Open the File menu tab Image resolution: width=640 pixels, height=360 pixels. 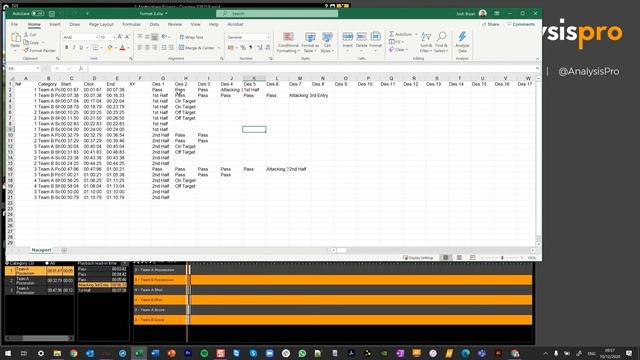coord(15,24)
